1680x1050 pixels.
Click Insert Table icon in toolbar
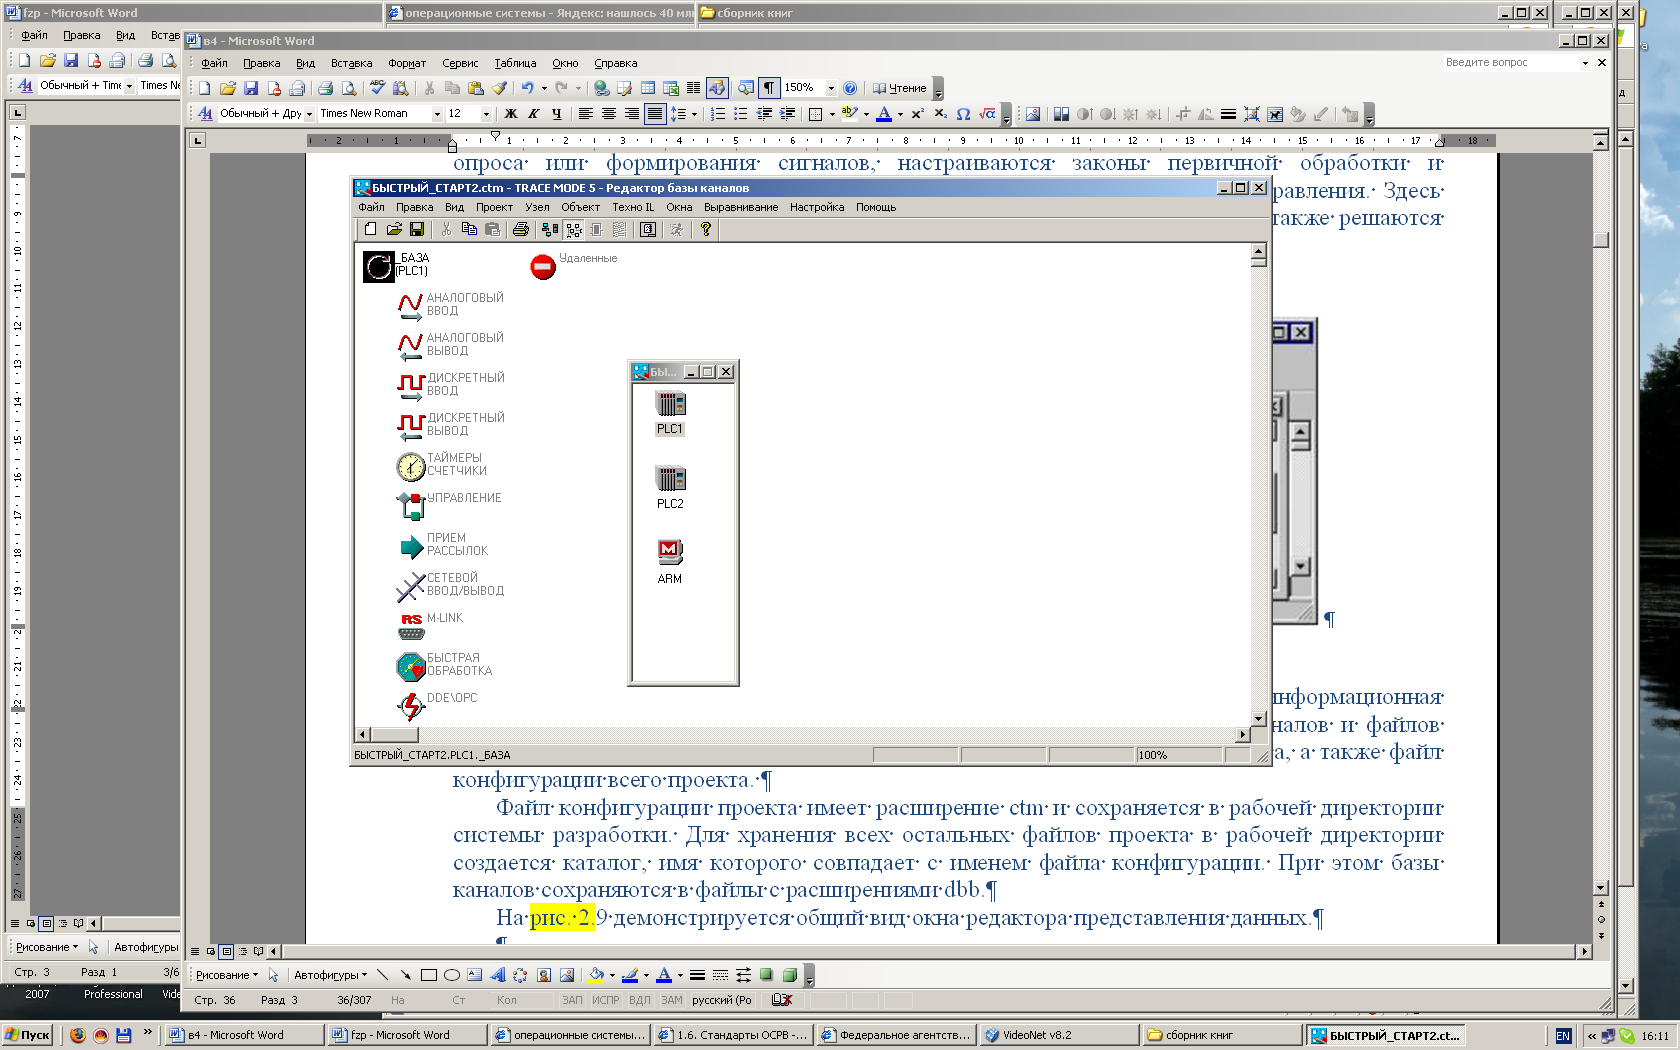coord(648,88)
